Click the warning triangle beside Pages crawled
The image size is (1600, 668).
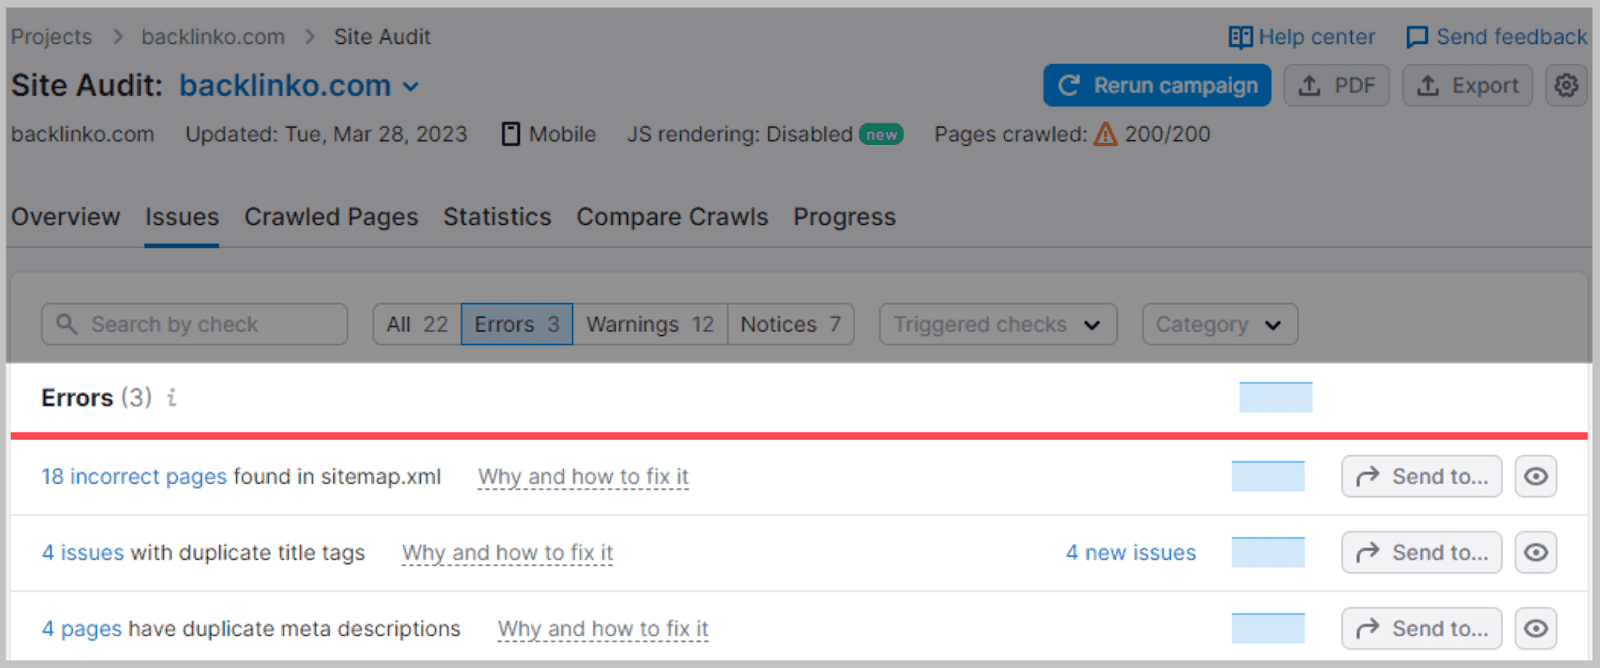pos(1105,134)
